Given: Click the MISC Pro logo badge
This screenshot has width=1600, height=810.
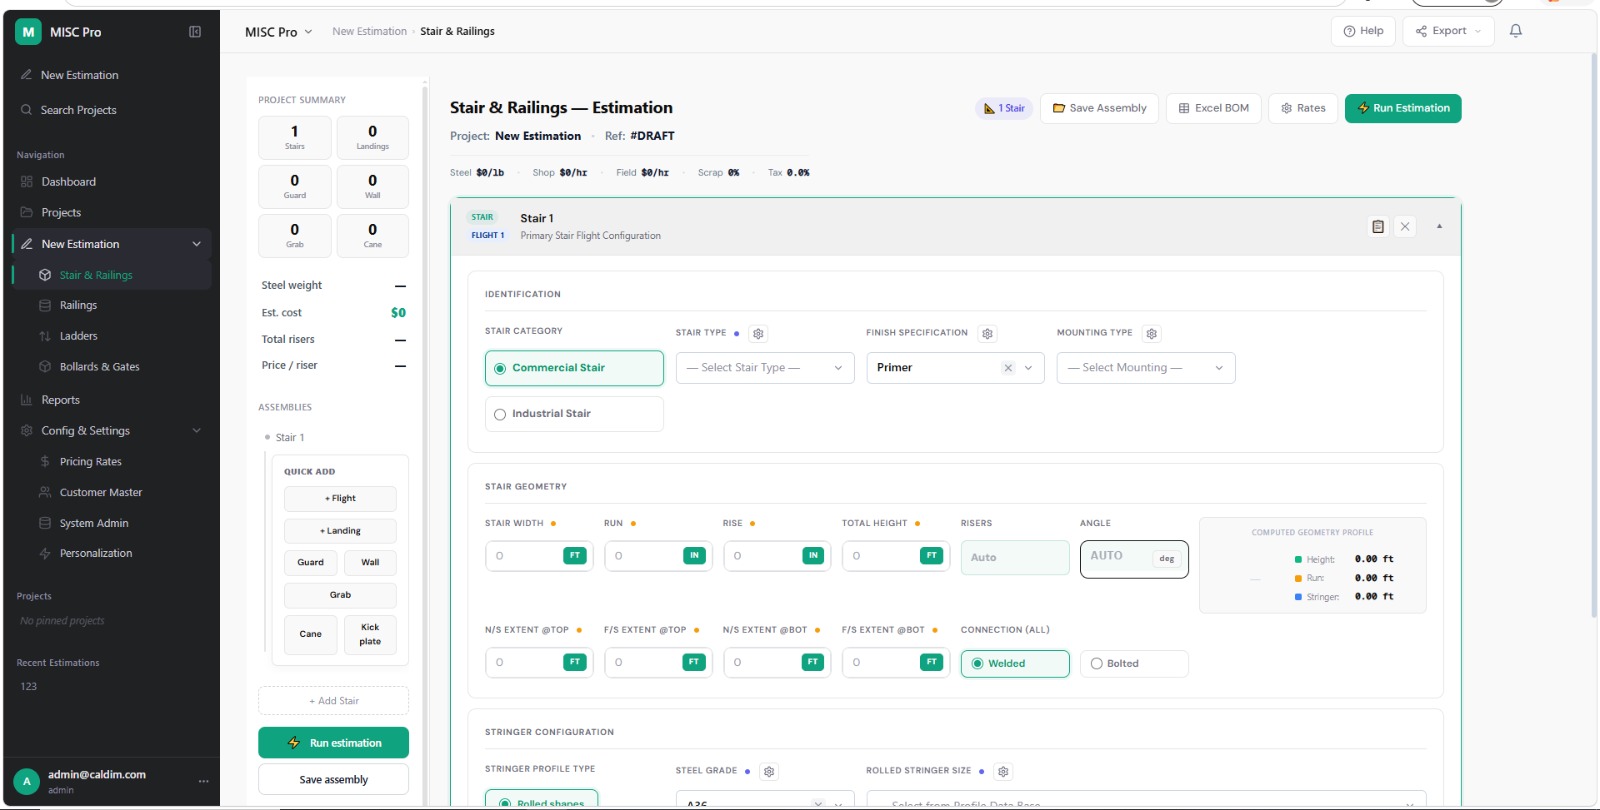Looking at the screenshot, I should pyautogui.click(x=28, y=32).
